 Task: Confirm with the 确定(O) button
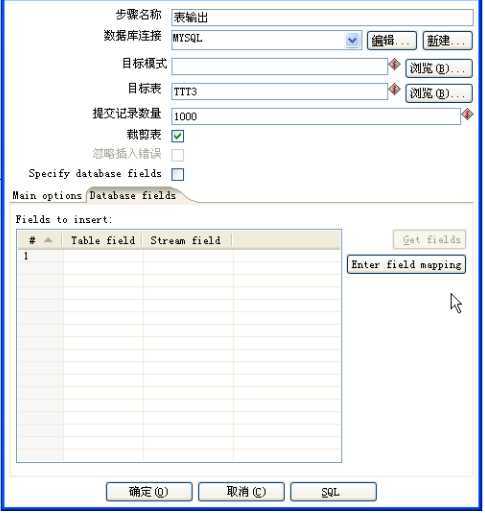coord(150,493)
